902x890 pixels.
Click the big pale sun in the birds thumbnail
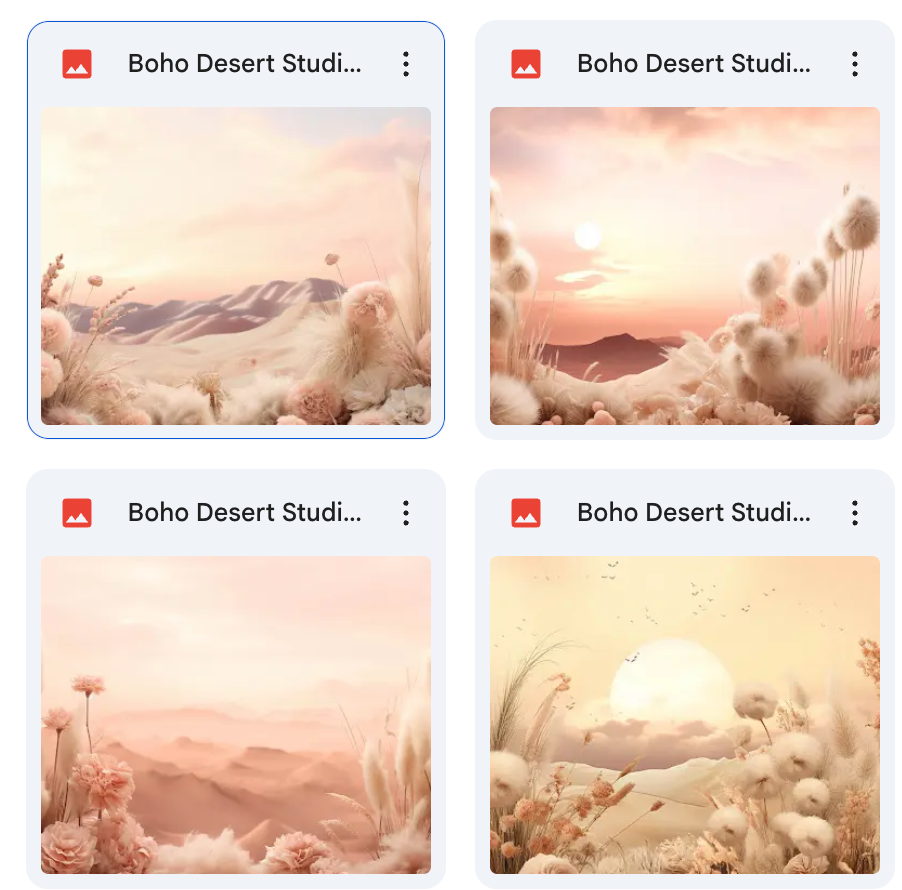click(x=672, y=679)
